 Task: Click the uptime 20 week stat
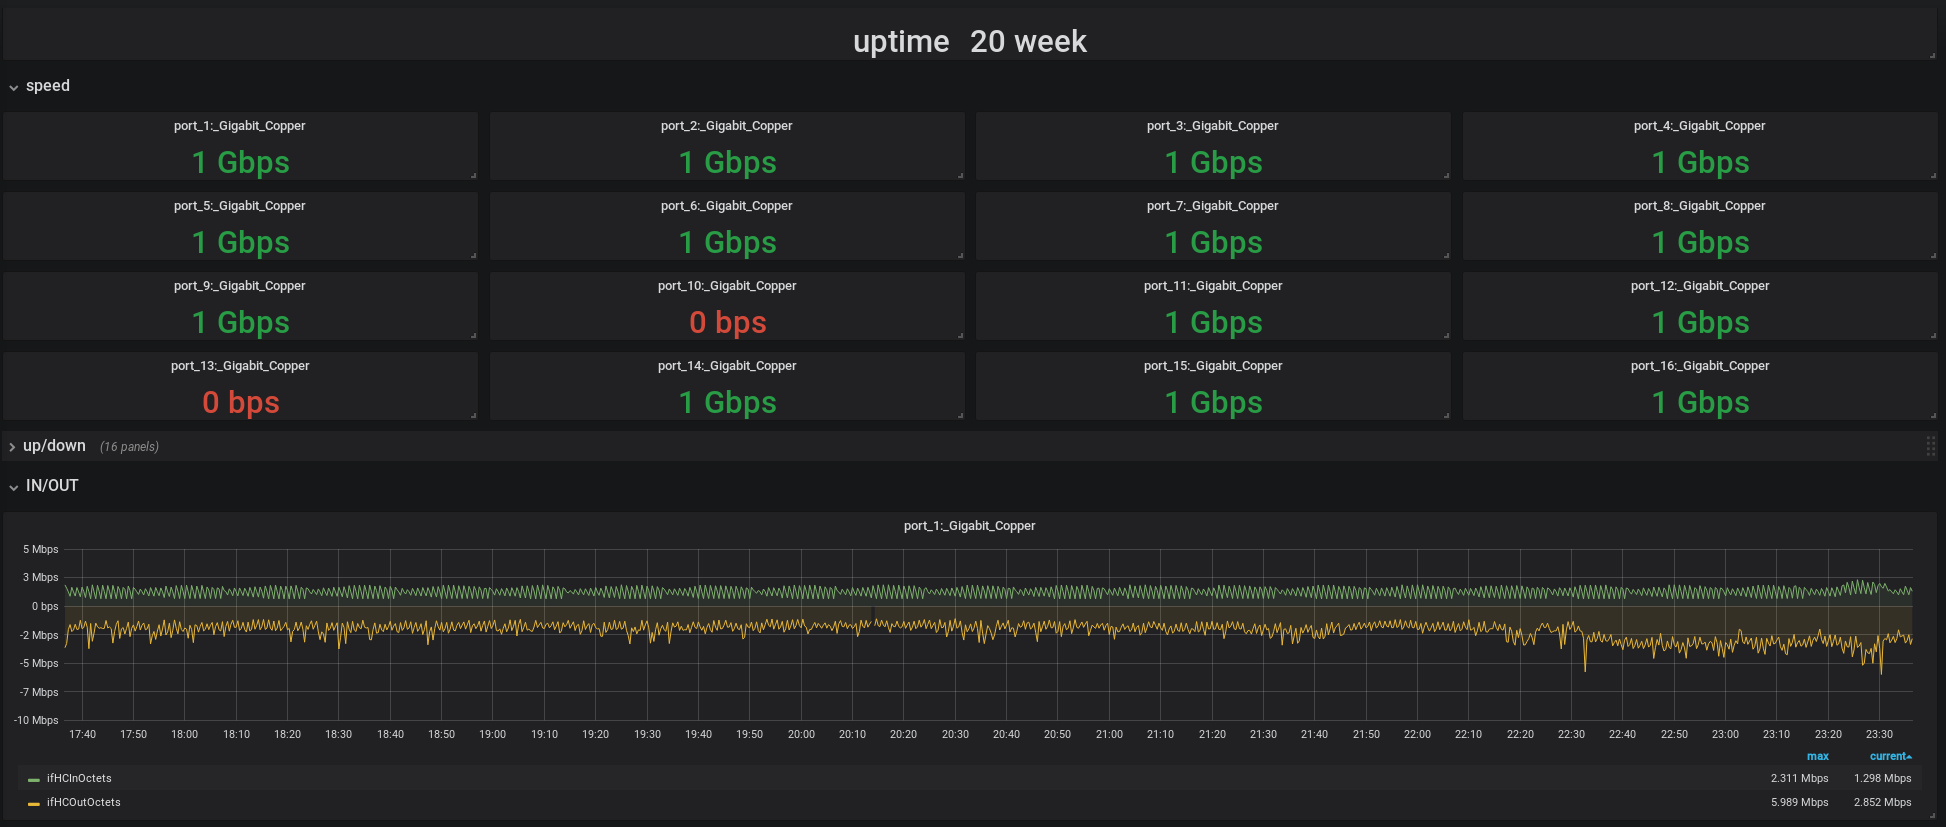click(969, 41)
